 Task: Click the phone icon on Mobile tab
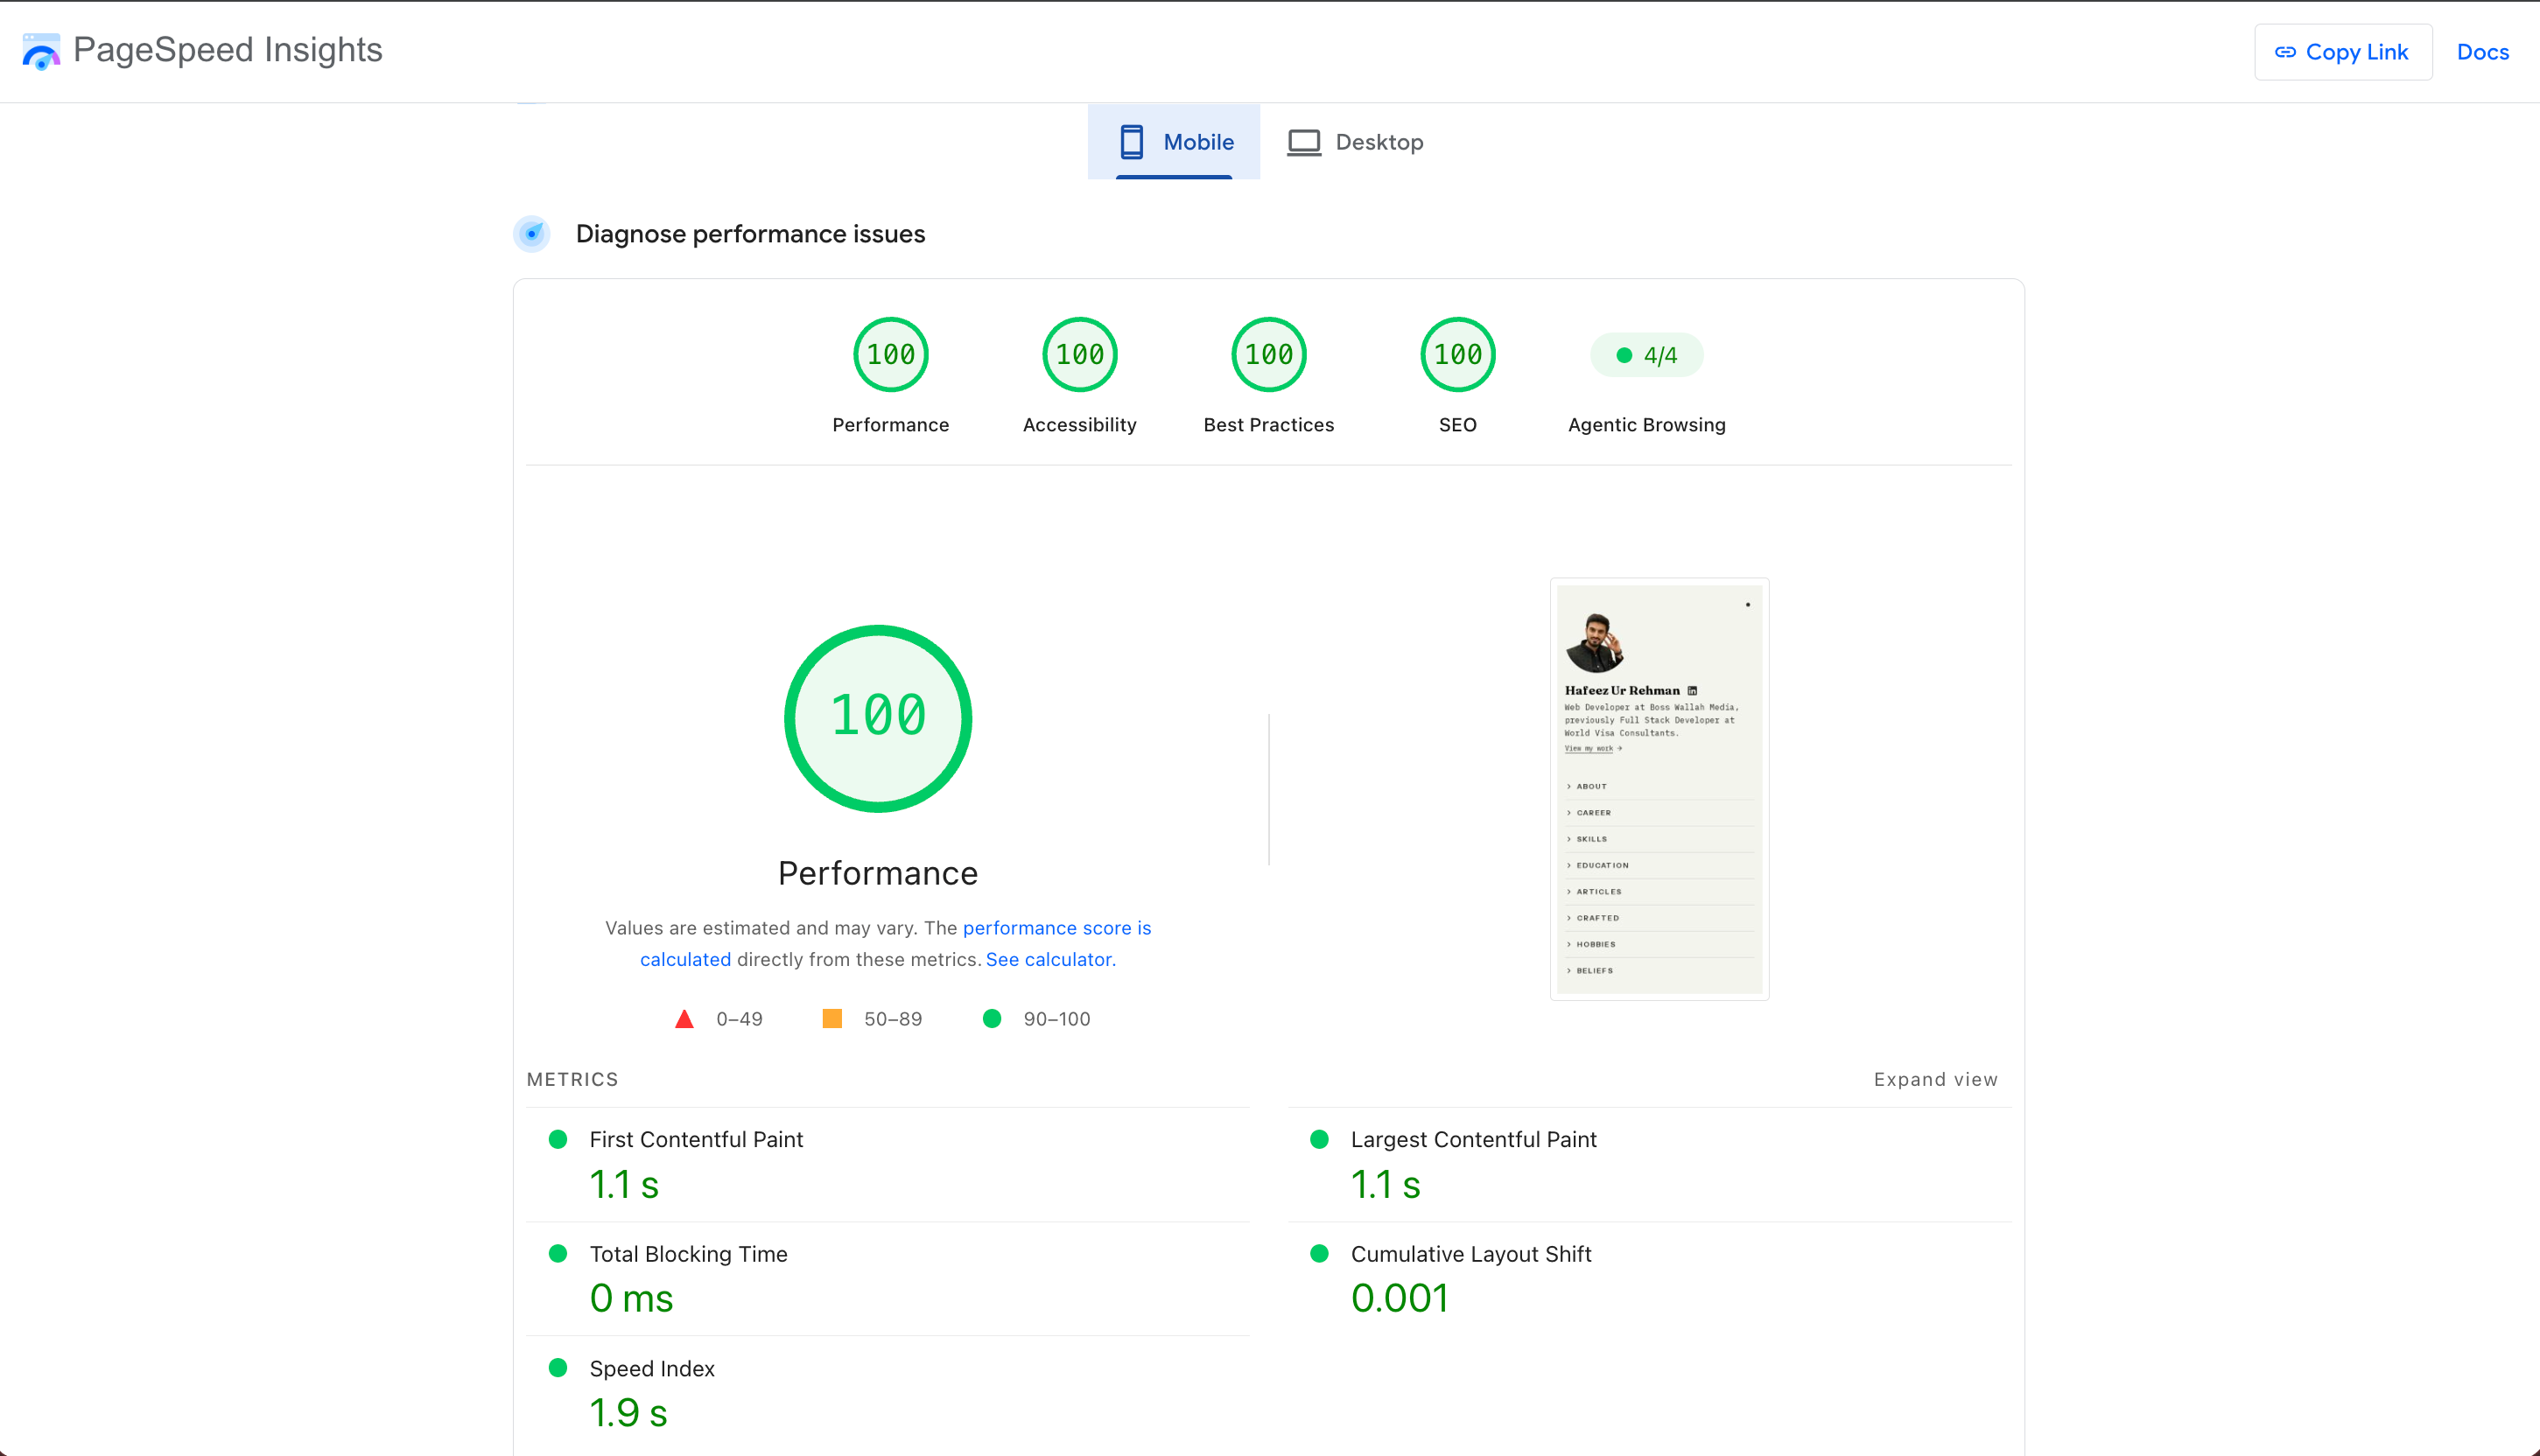click(x=1131, y=142)
